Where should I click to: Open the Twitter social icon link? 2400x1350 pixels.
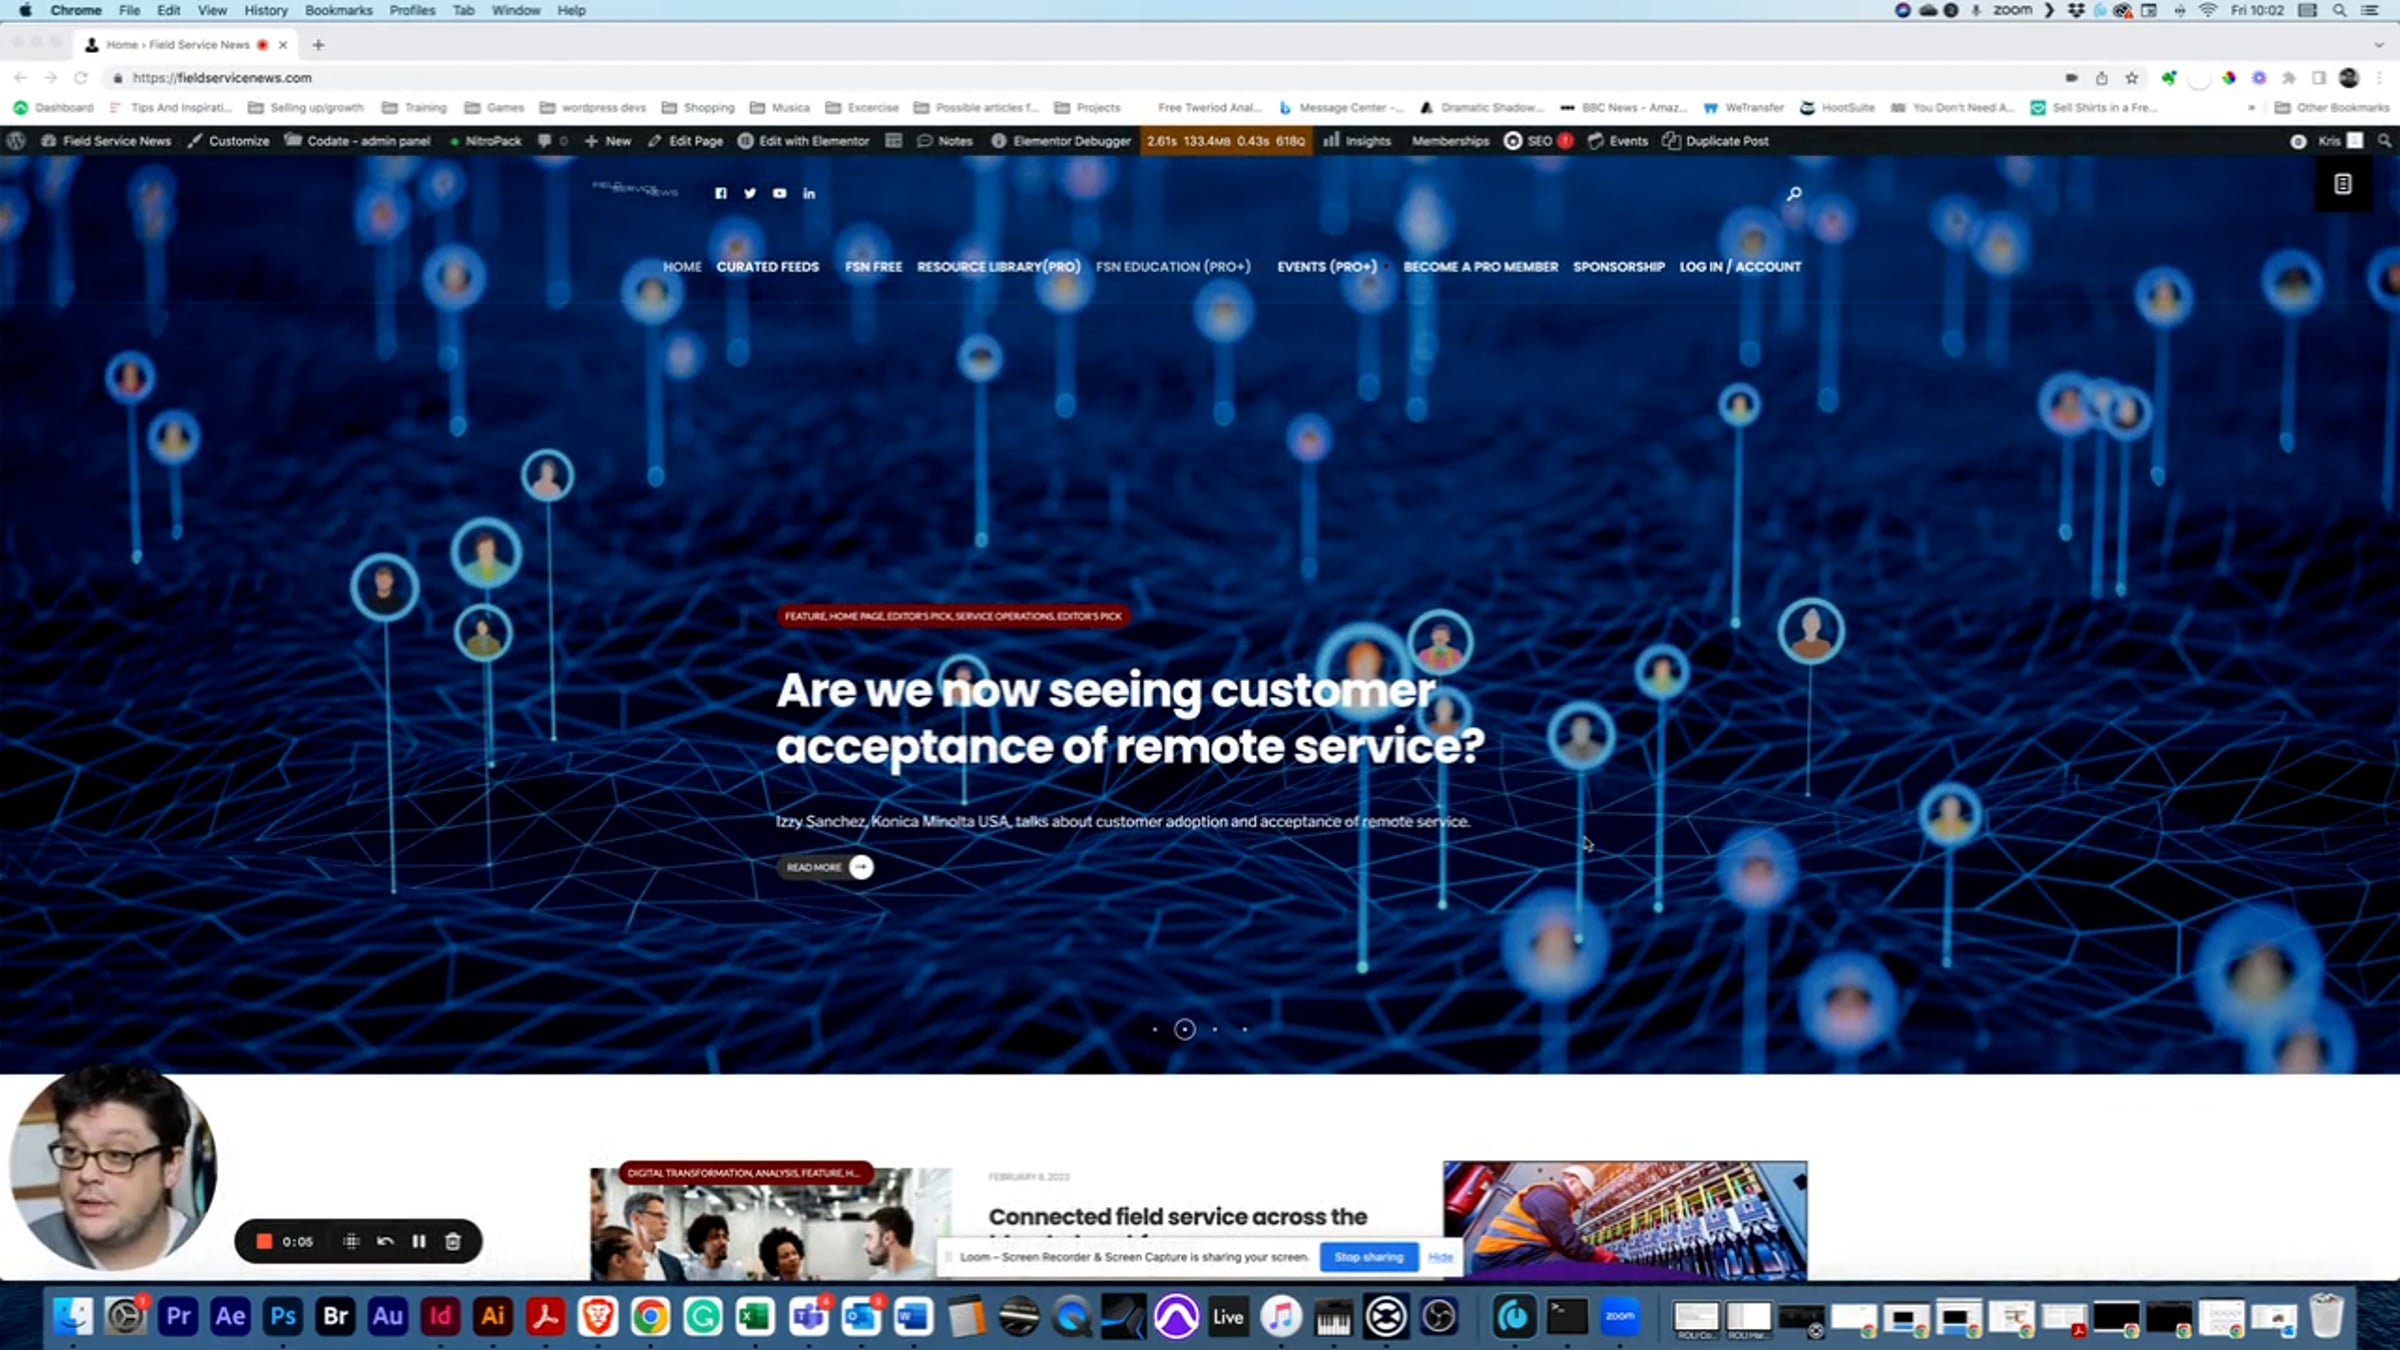point(750,193)
